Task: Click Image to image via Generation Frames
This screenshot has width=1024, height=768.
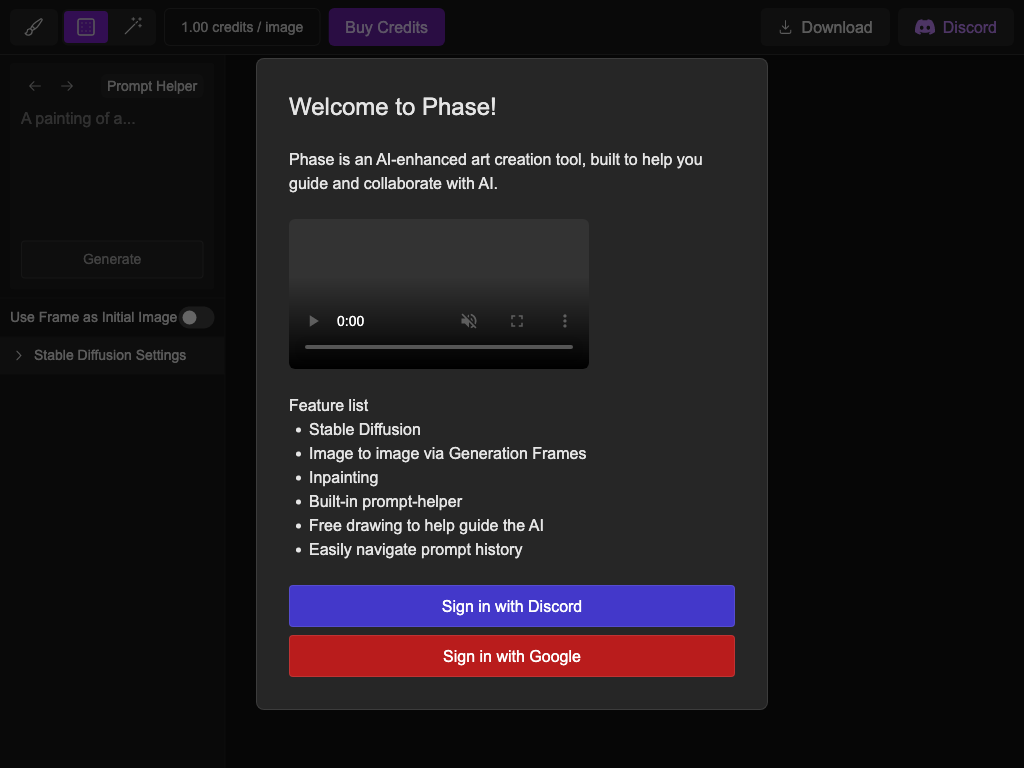Action: pos(447,453)
